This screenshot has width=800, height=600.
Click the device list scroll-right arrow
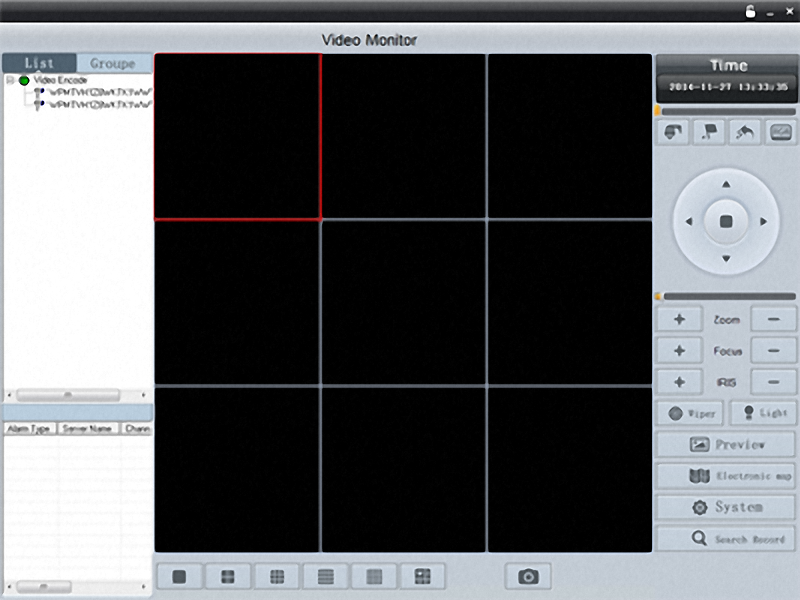144,395
